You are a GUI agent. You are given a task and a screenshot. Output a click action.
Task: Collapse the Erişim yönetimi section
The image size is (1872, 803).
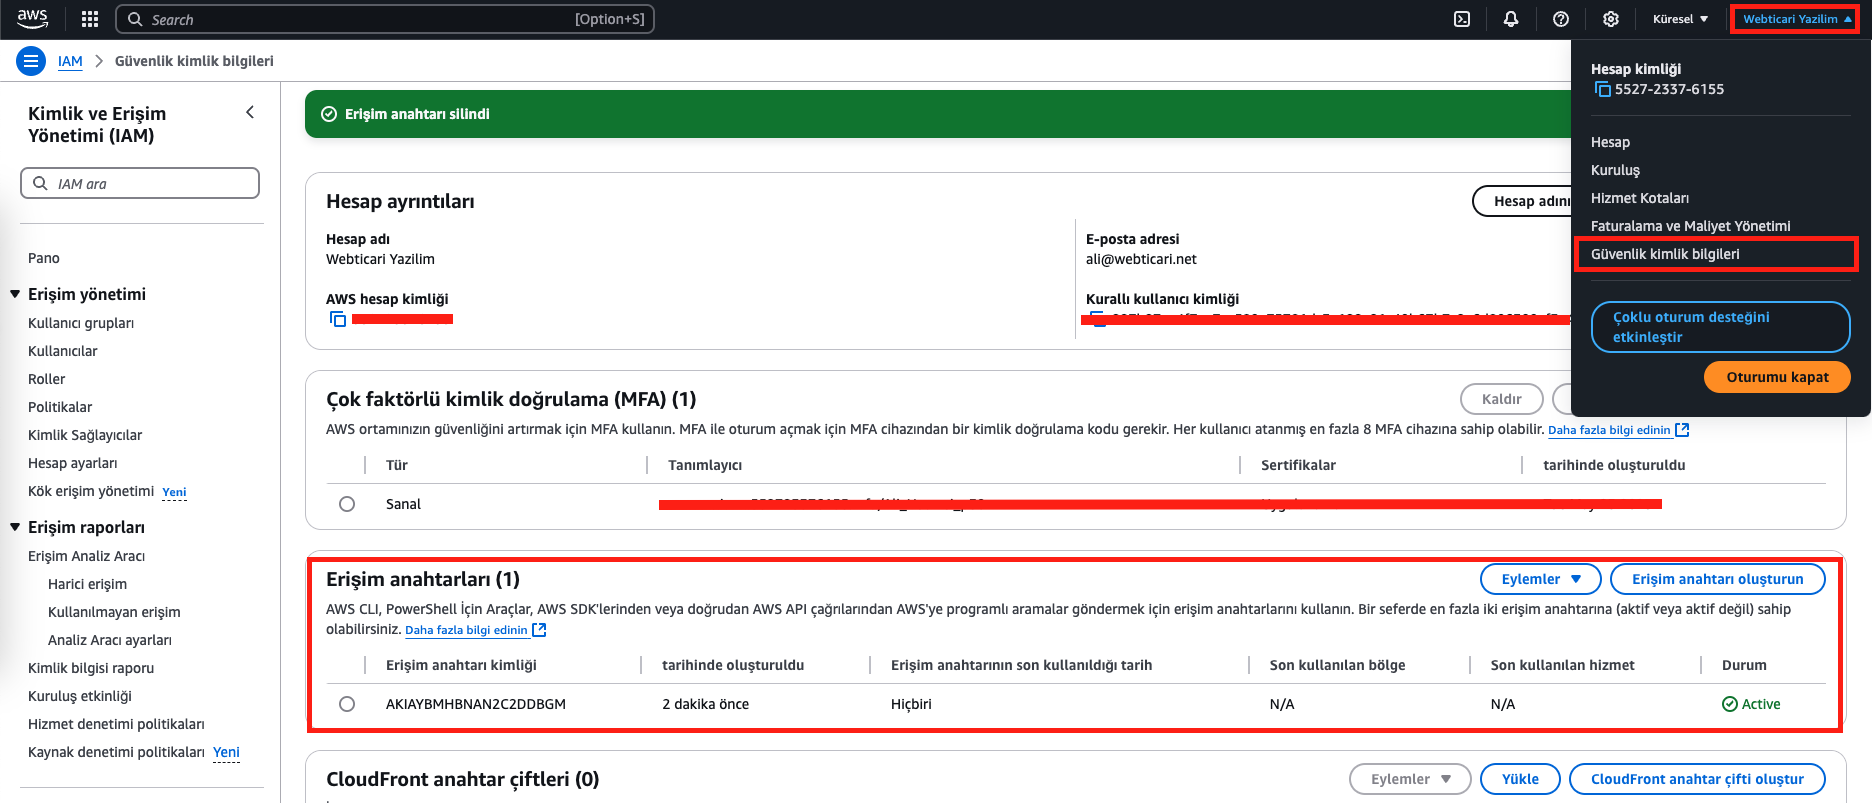pyautogui.click(x=15, y=294)
